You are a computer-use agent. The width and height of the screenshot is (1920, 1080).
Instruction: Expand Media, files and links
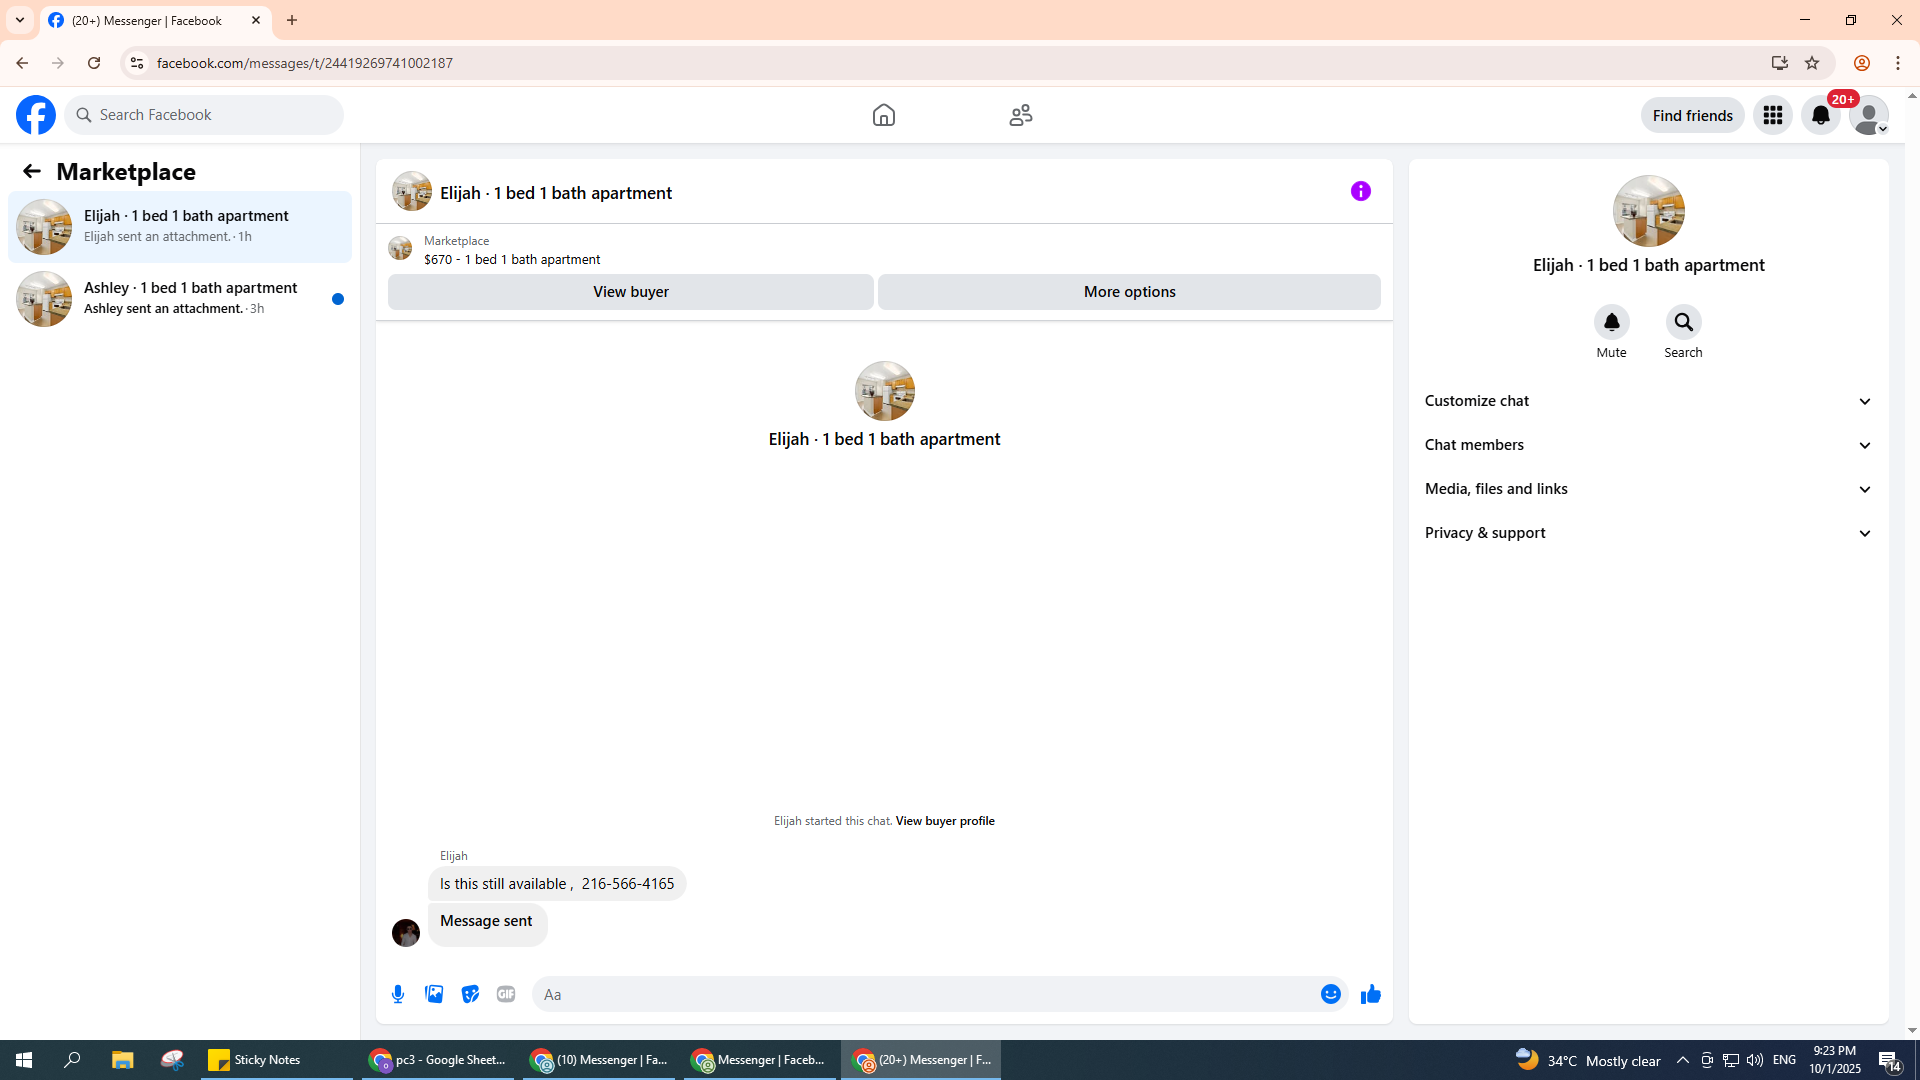[1647, 489]
